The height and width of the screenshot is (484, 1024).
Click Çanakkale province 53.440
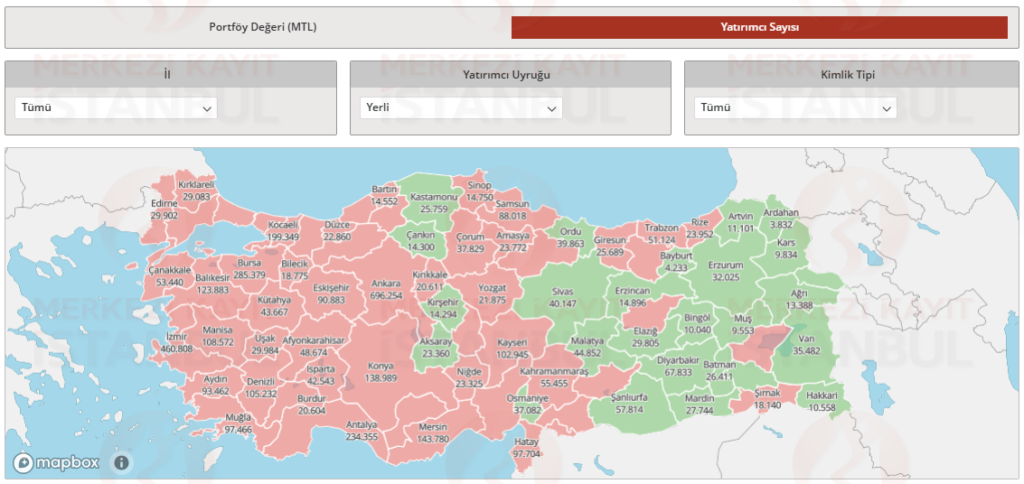[x=170, y=276]
